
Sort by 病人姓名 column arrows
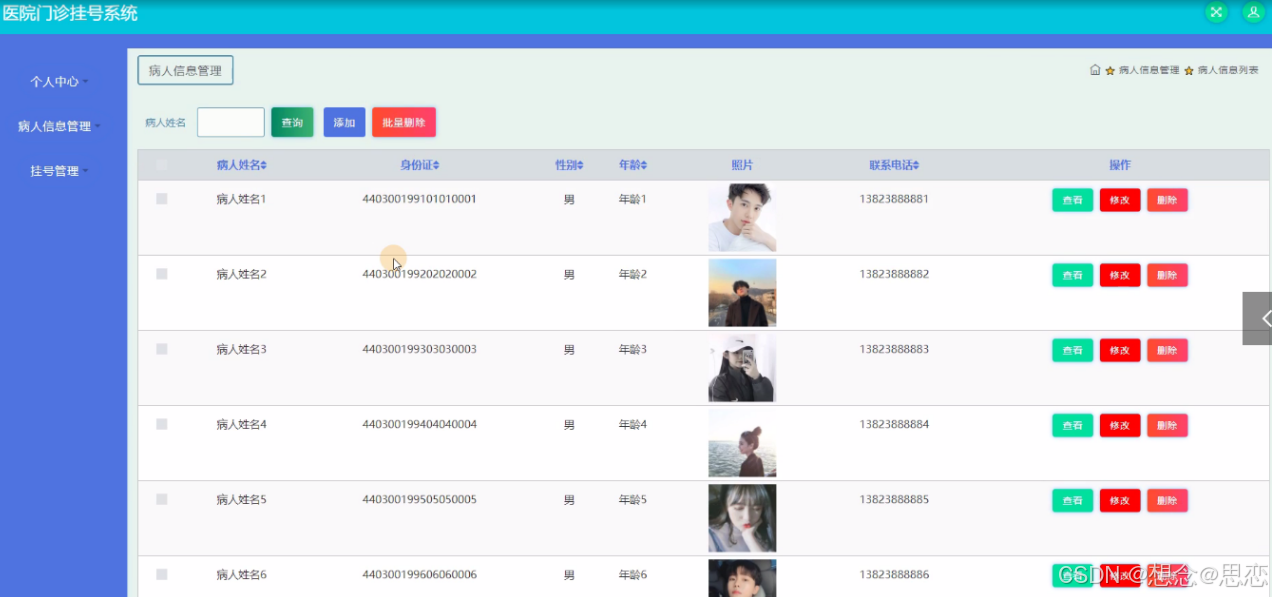pos(263,165)
